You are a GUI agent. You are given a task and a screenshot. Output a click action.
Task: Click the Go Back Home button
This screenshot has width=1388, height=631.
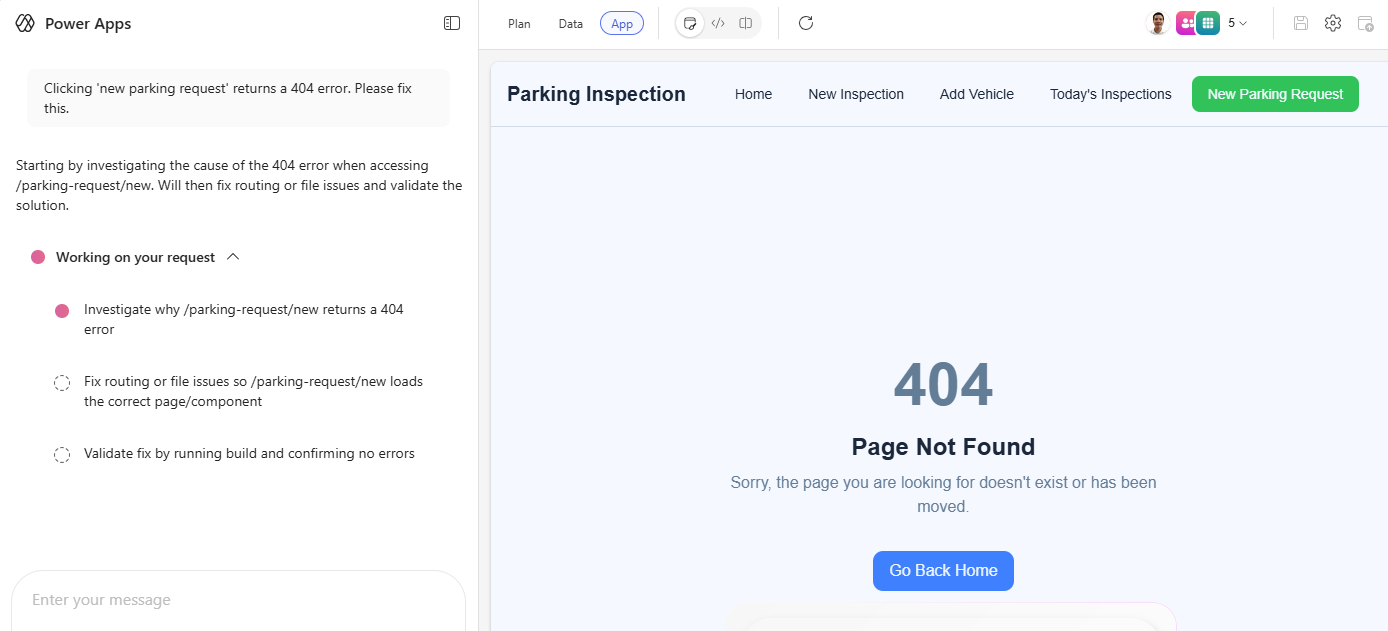[x=943, y=571]
